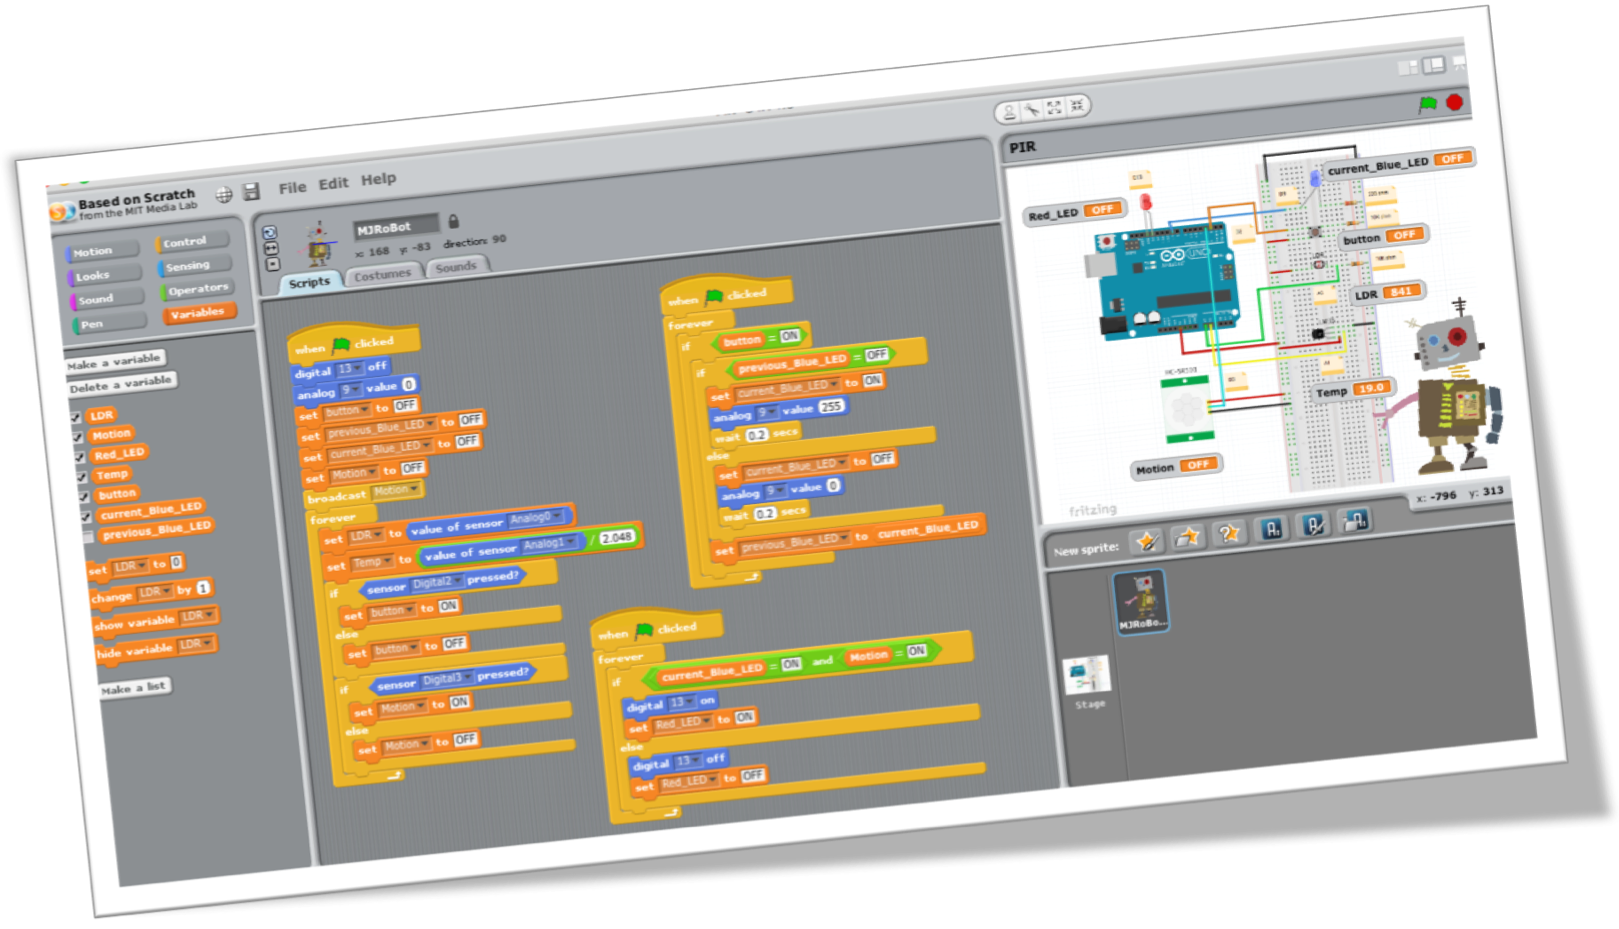Select the shrink sprite tool
This screenshot has width=1619, height=929.
point(1076,105)
